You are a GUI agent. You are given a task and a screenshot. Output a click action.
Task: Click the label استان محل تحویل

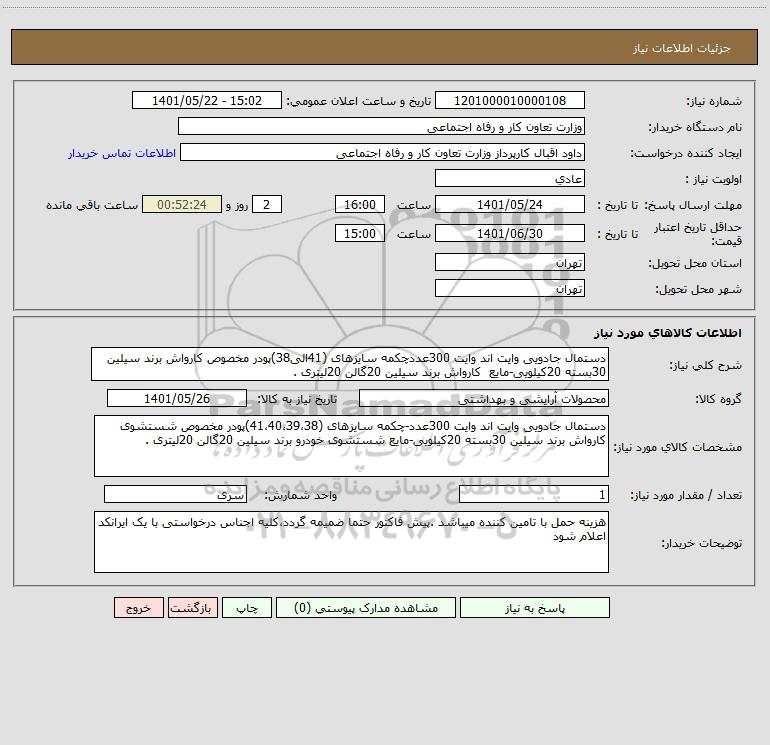click(x=695, y=263)
